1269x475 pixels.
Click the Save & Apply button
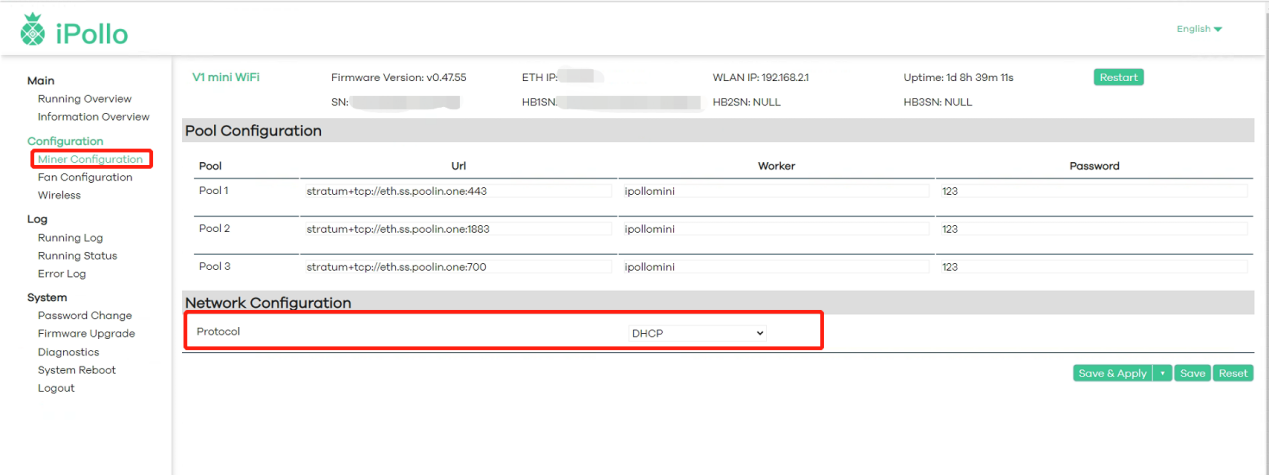tap(1112, 373)
